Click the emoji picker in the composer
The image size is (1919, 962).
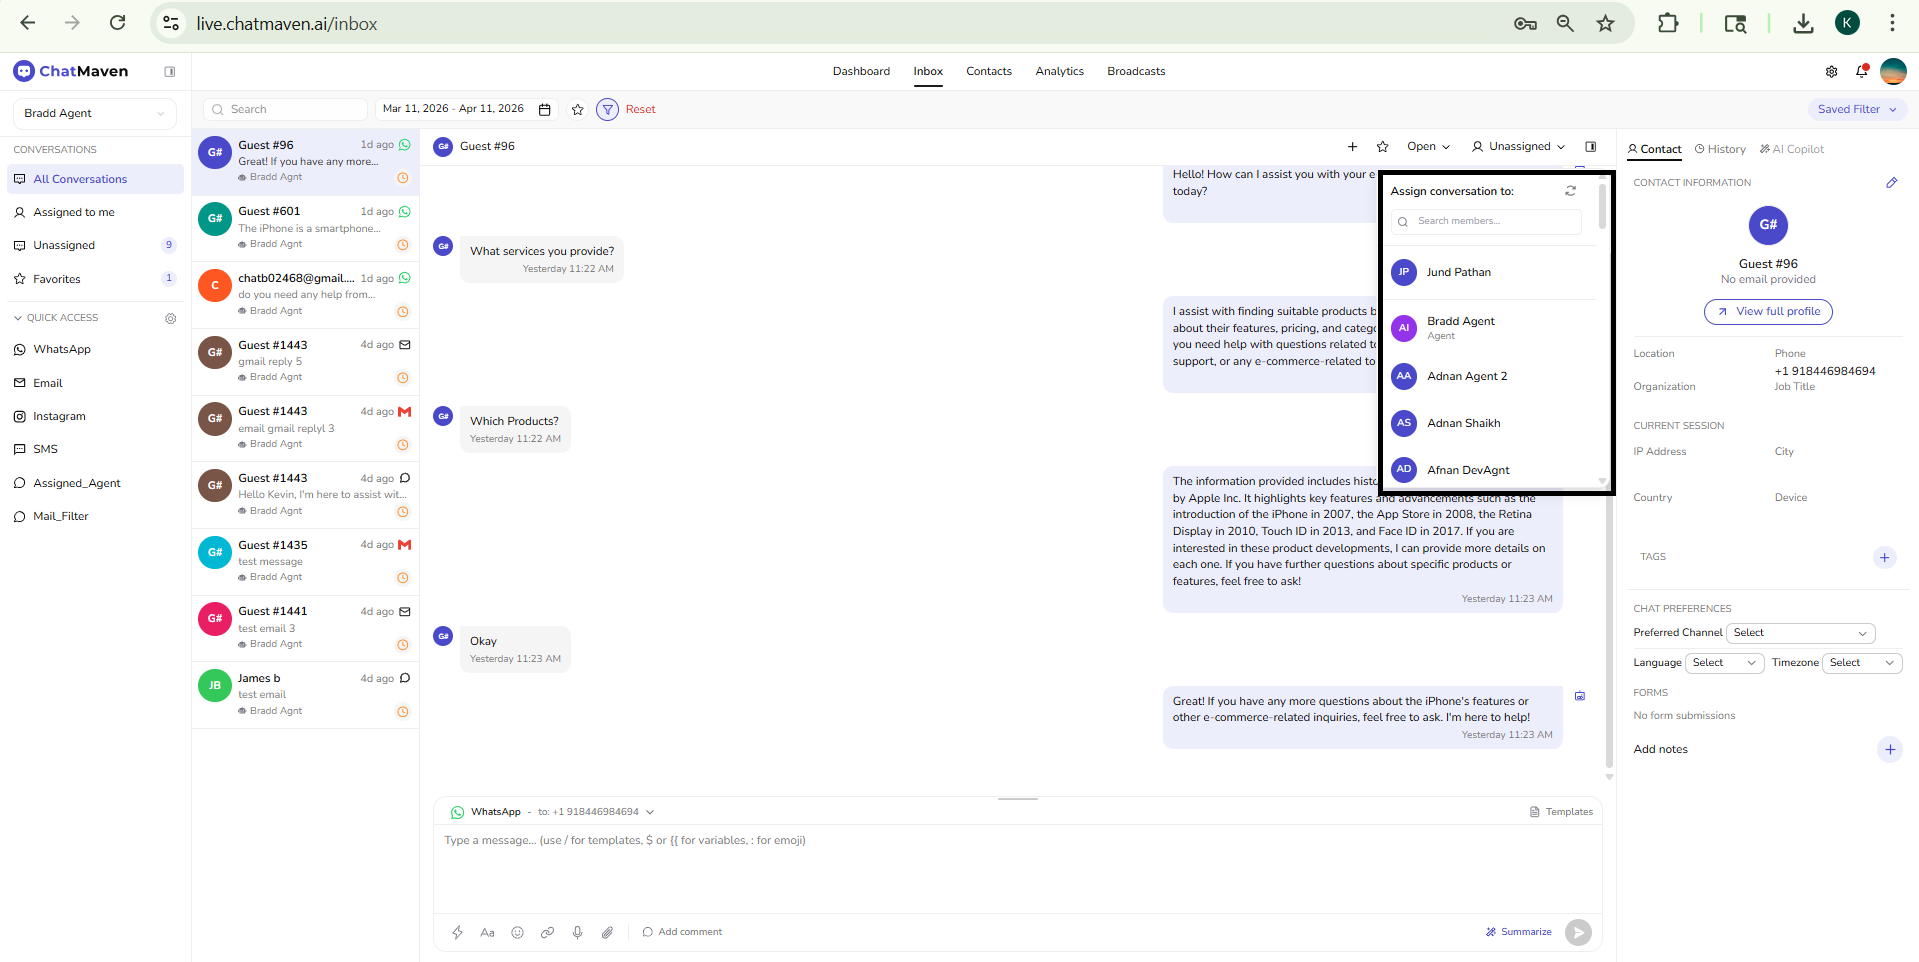(517, 932)
